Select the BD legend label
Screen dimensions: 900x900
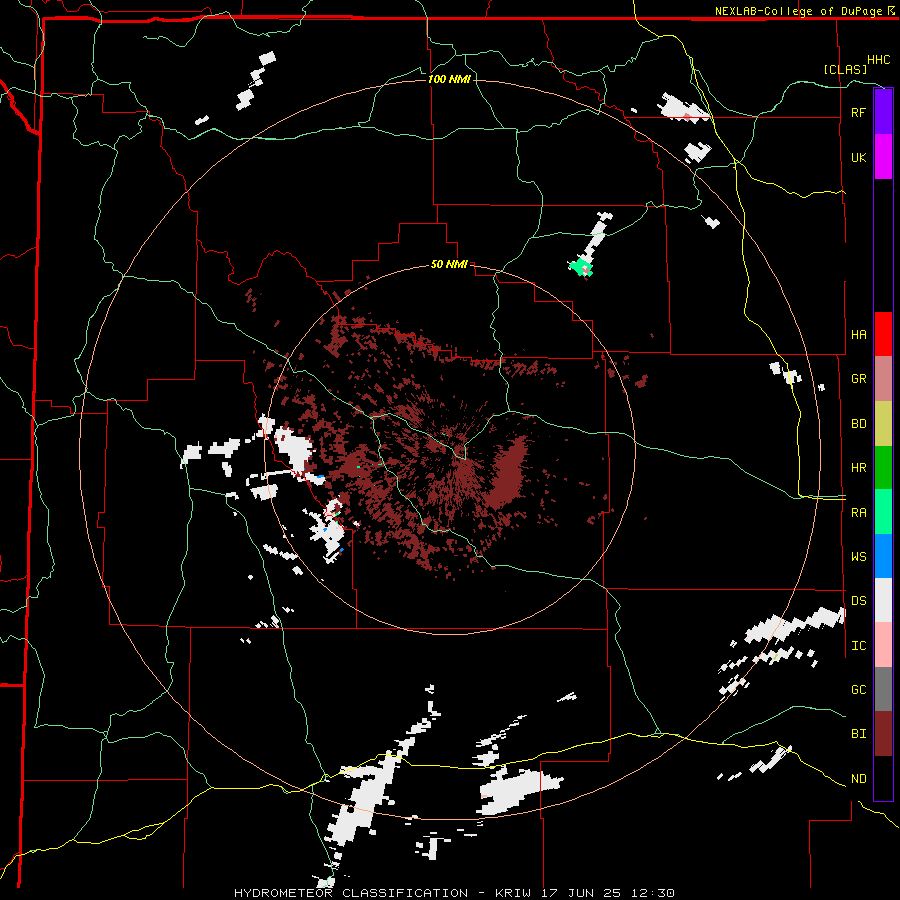click(x=858, y=424)
